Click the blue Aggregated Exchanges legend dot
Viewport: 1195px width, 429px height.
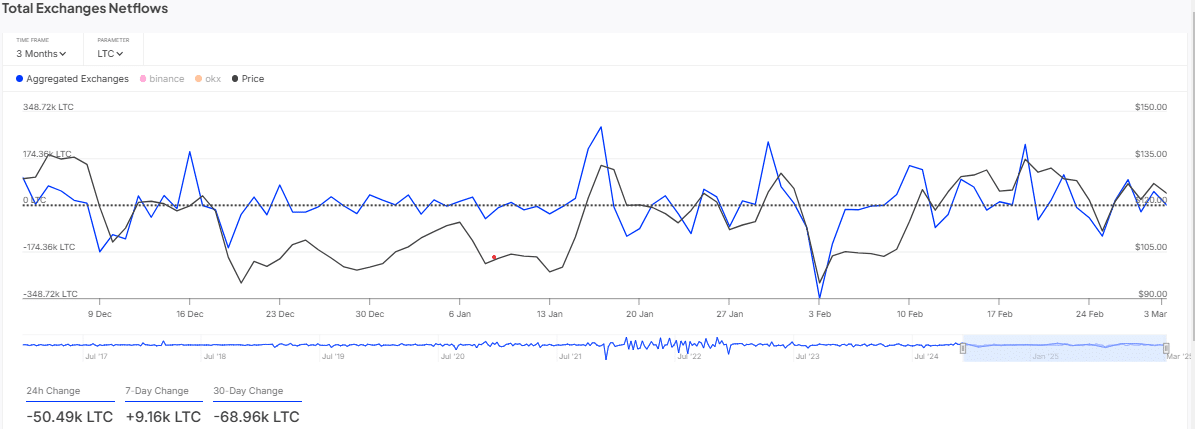(20, 78)
